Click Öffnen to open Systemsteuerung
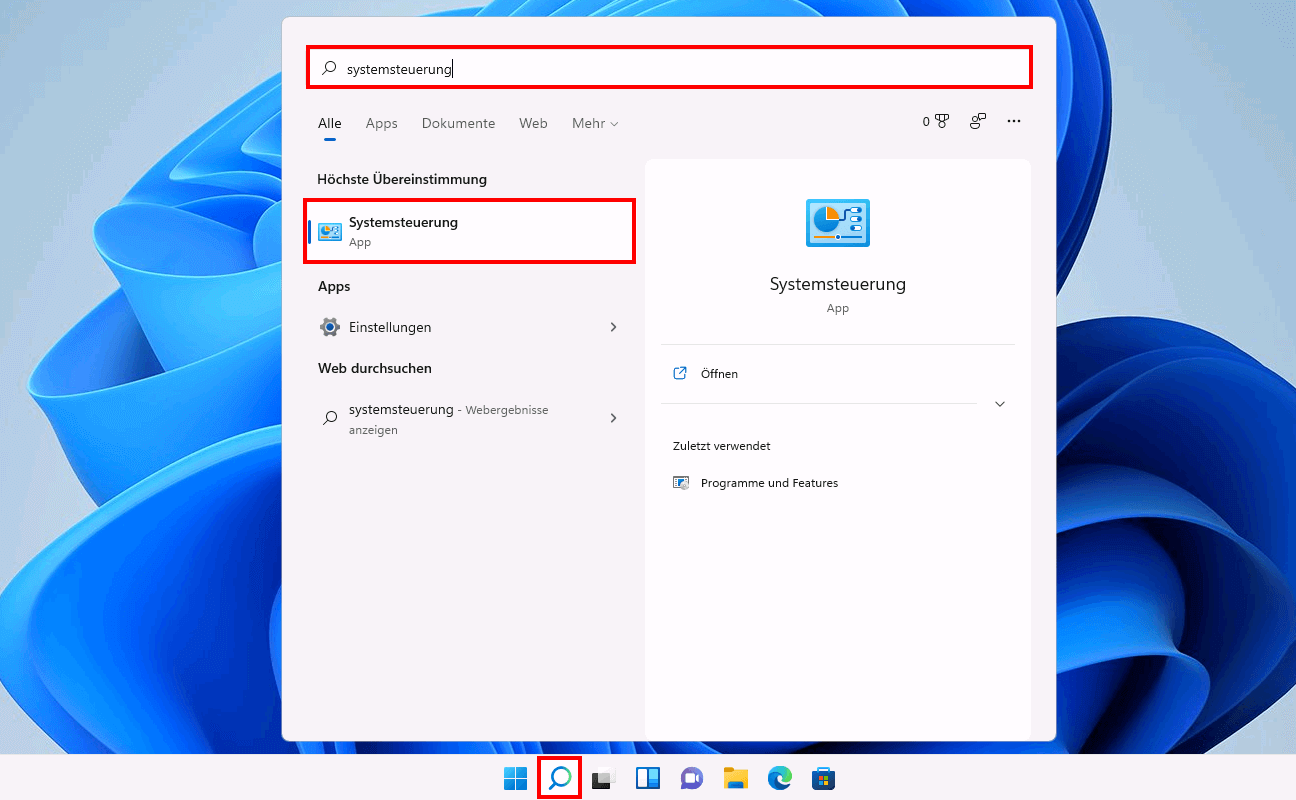The height and width of the screenshot is (800, 1296). click(838, 373)
